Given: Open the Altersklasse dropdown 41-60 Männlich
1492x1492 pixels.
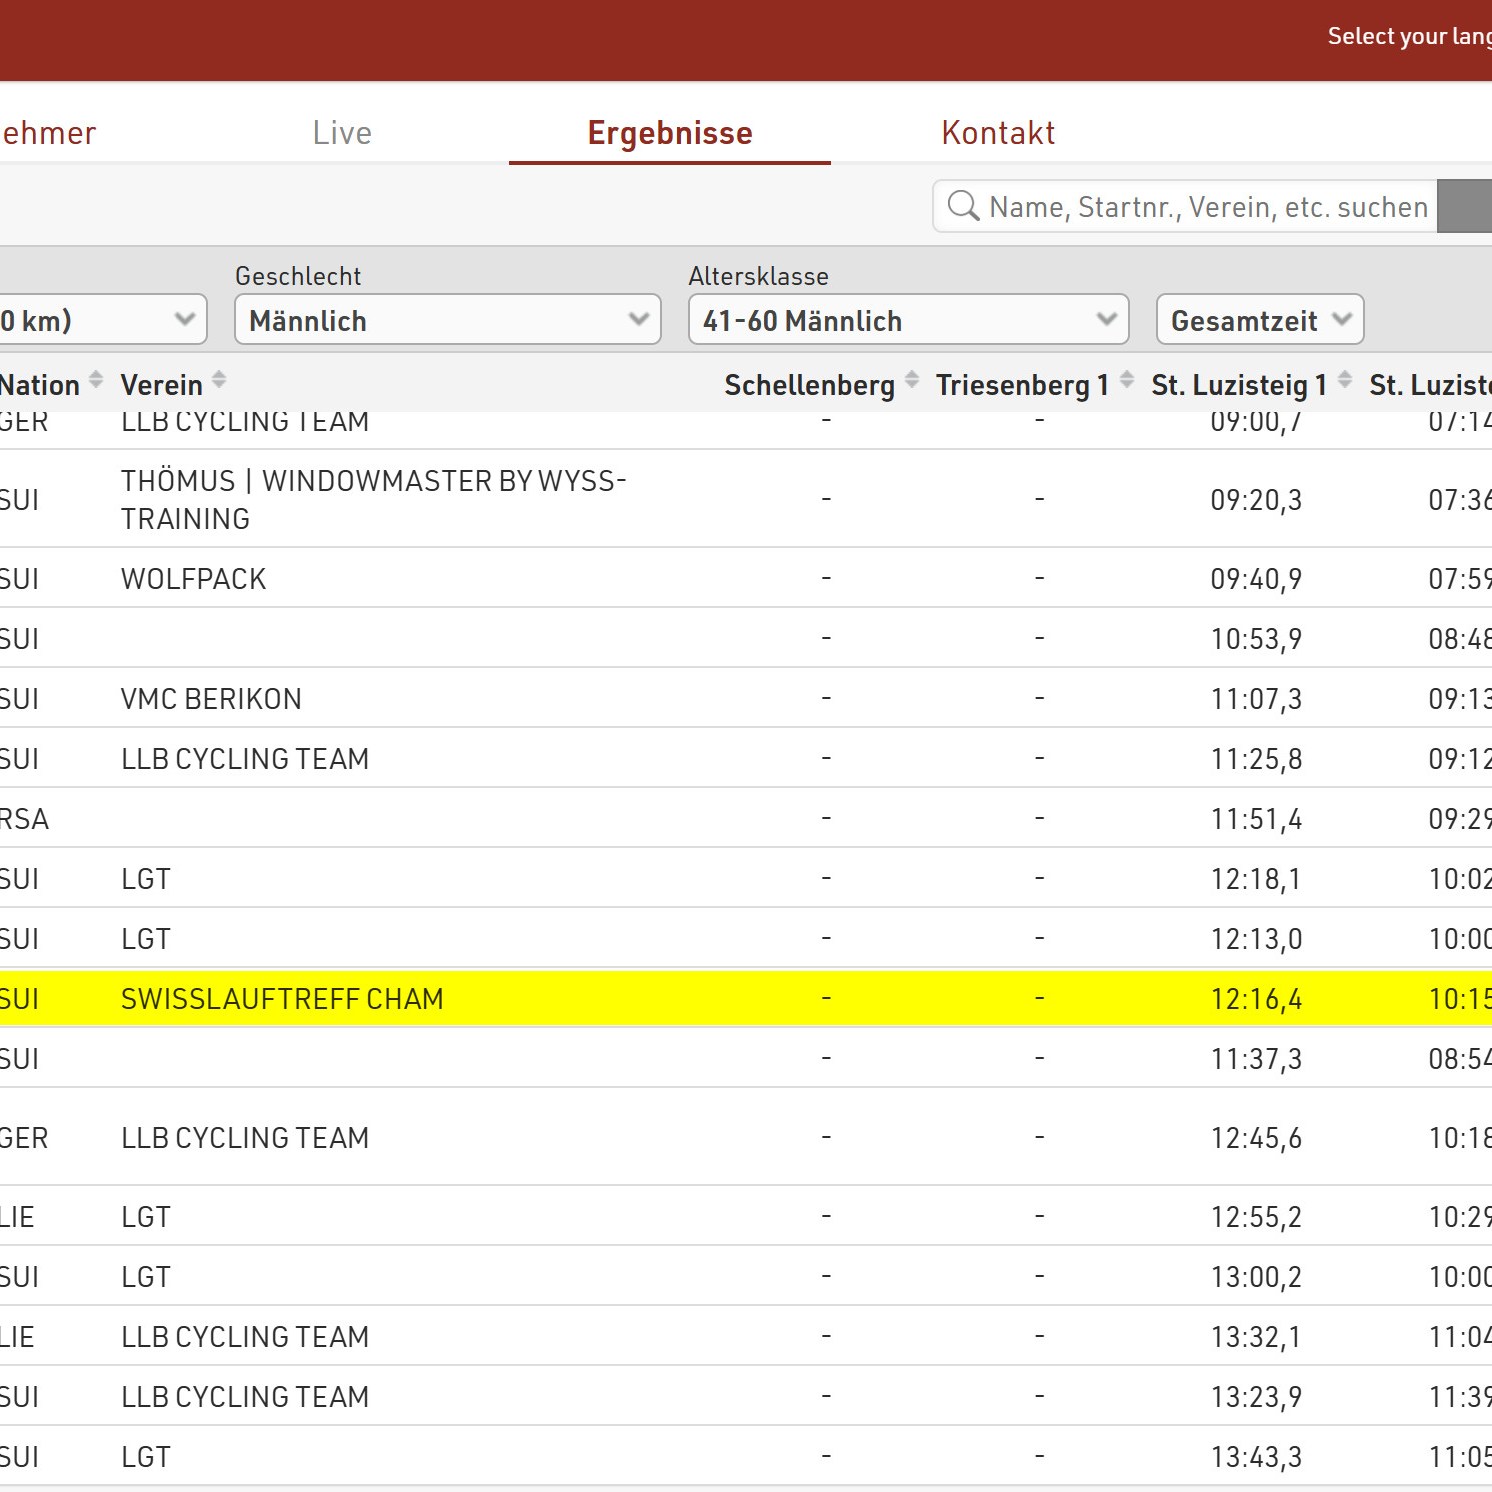Looking at the screenshot, I should 908,320.
